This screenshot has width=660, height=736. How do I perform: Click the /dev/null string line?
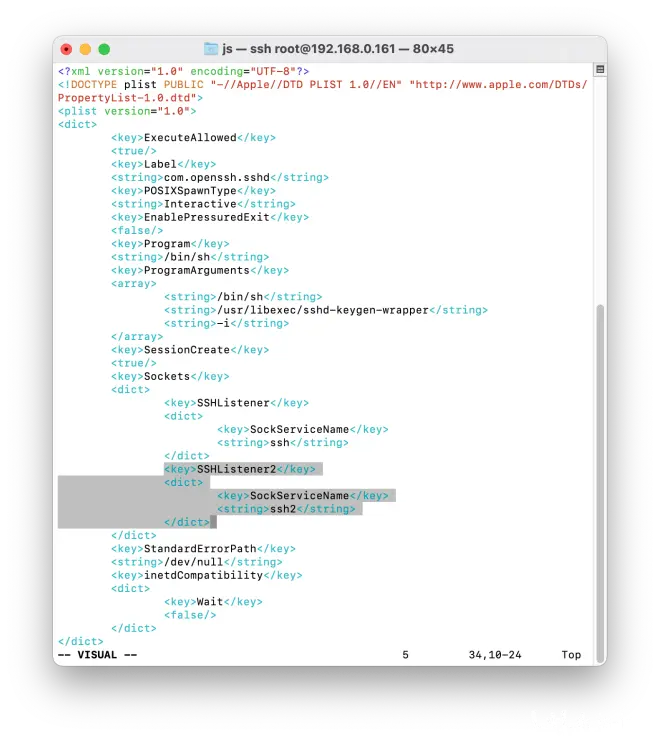pyautogui.click(x=197, y=562)
